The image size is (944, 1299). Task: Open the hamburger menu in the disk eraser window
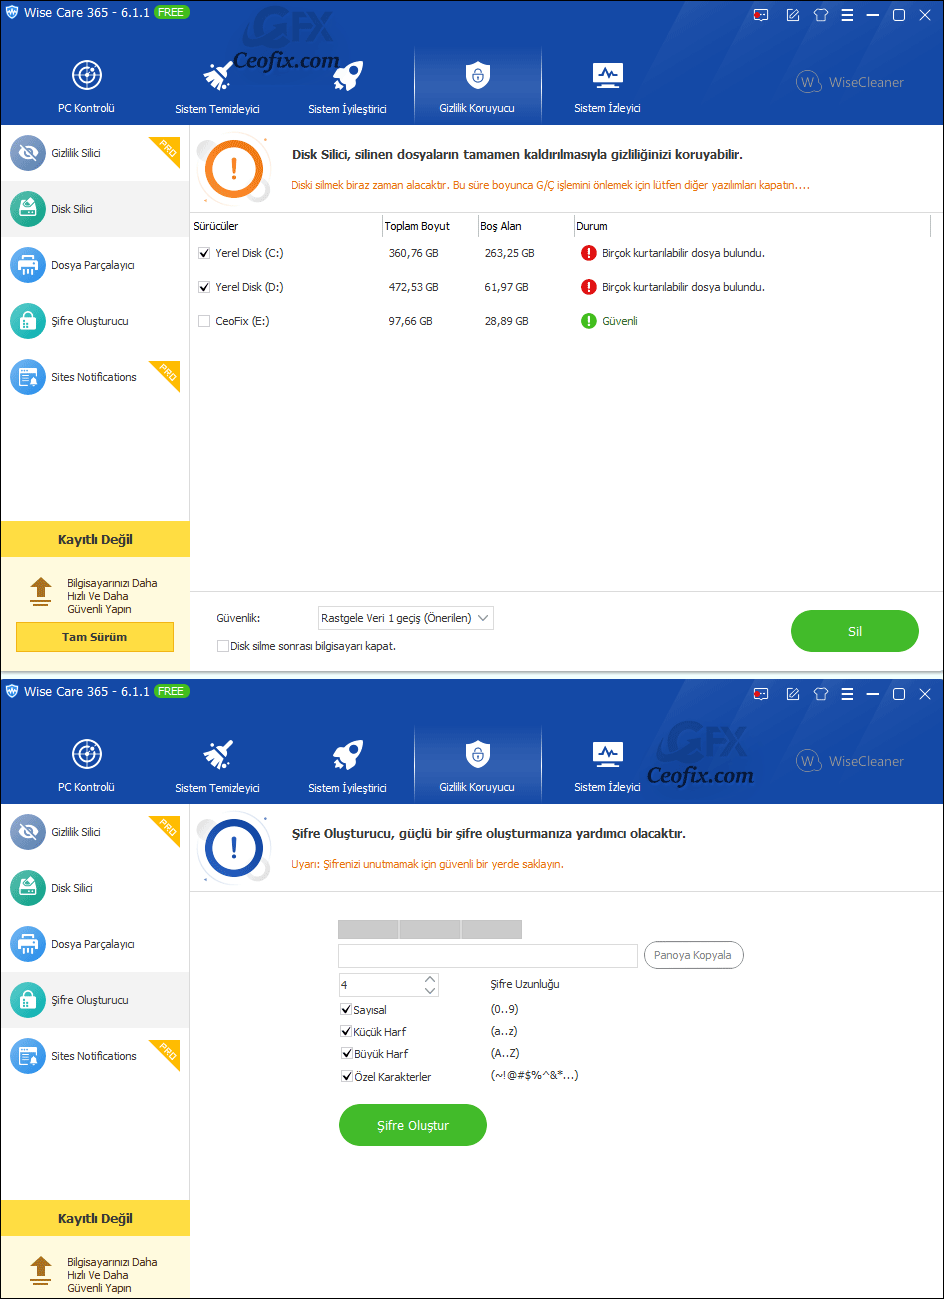847,15
